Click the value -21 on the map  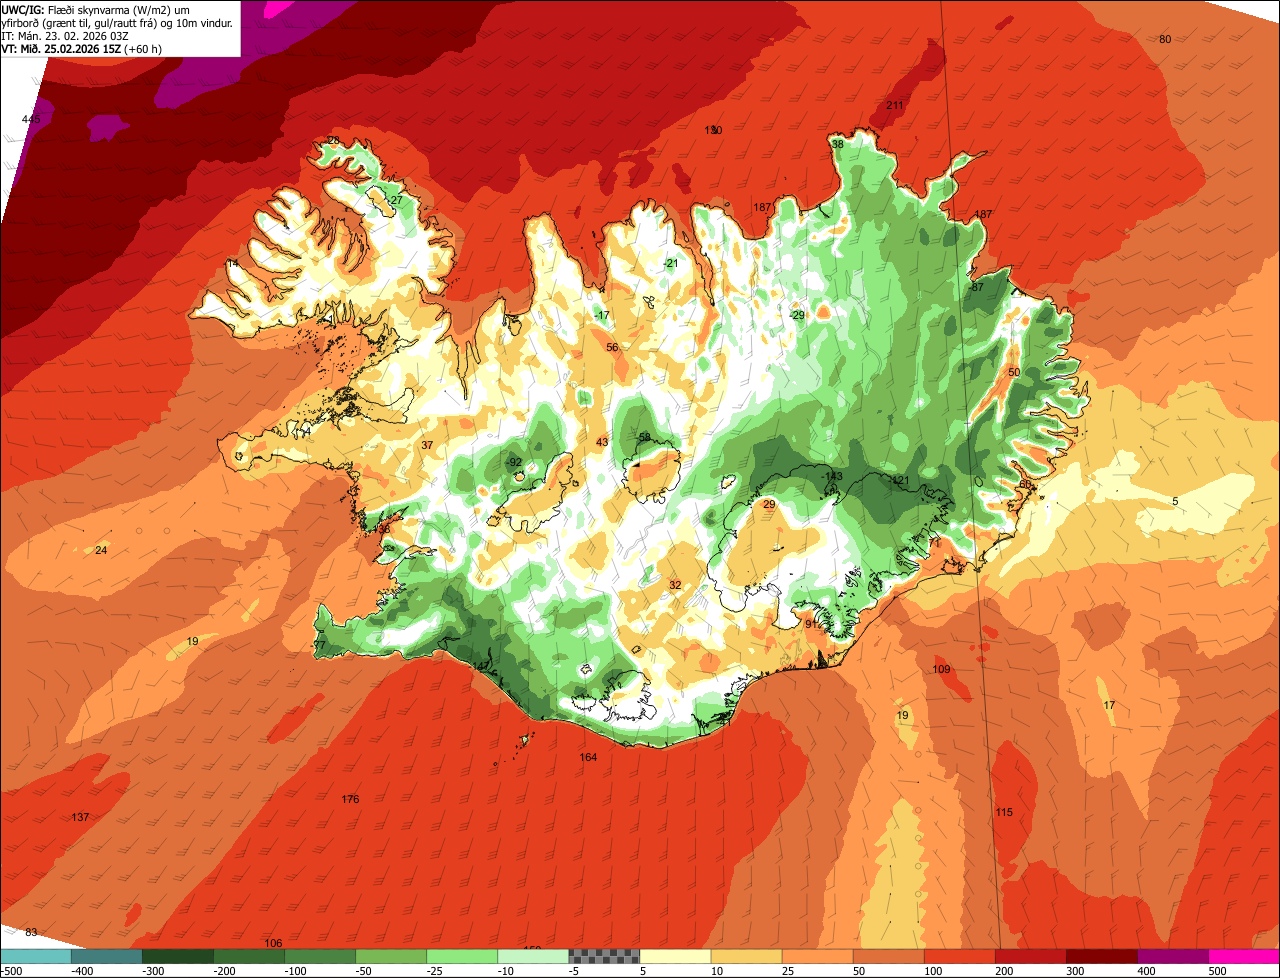click(671, 263)
